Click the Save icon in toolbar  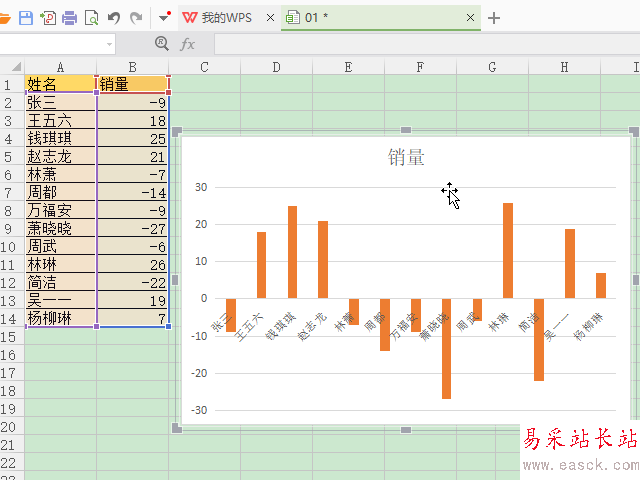pyautogui.click(x=26, y=18)
